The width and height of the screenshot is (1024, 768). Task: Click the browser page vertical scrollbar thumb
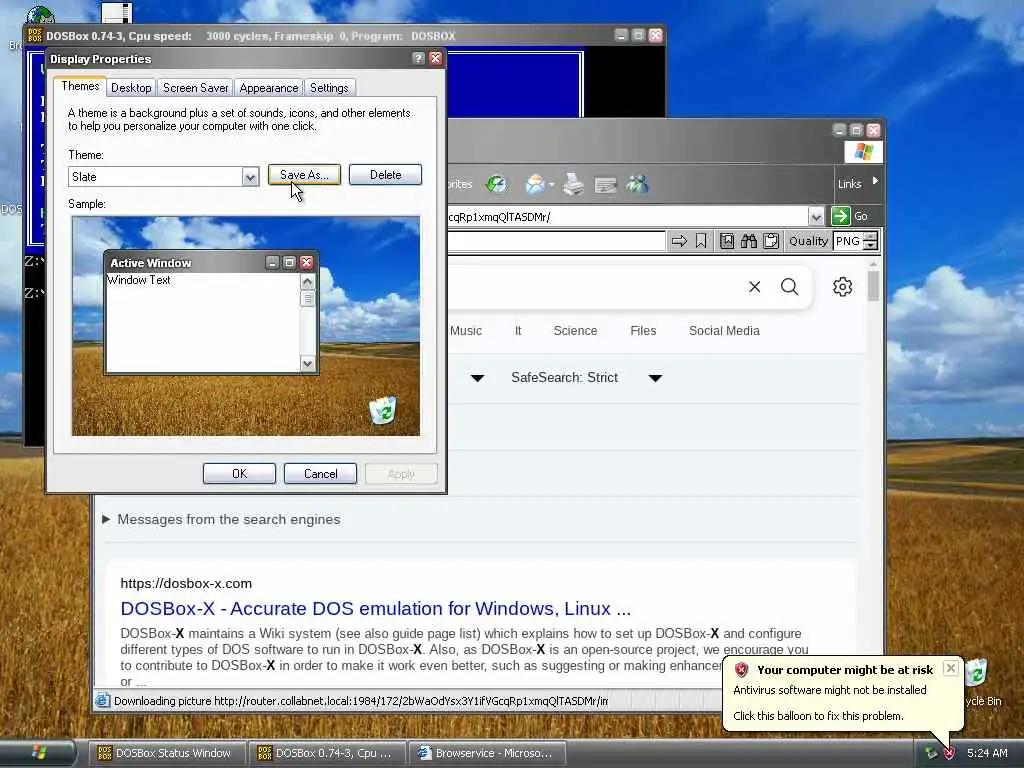click(874, 286)
